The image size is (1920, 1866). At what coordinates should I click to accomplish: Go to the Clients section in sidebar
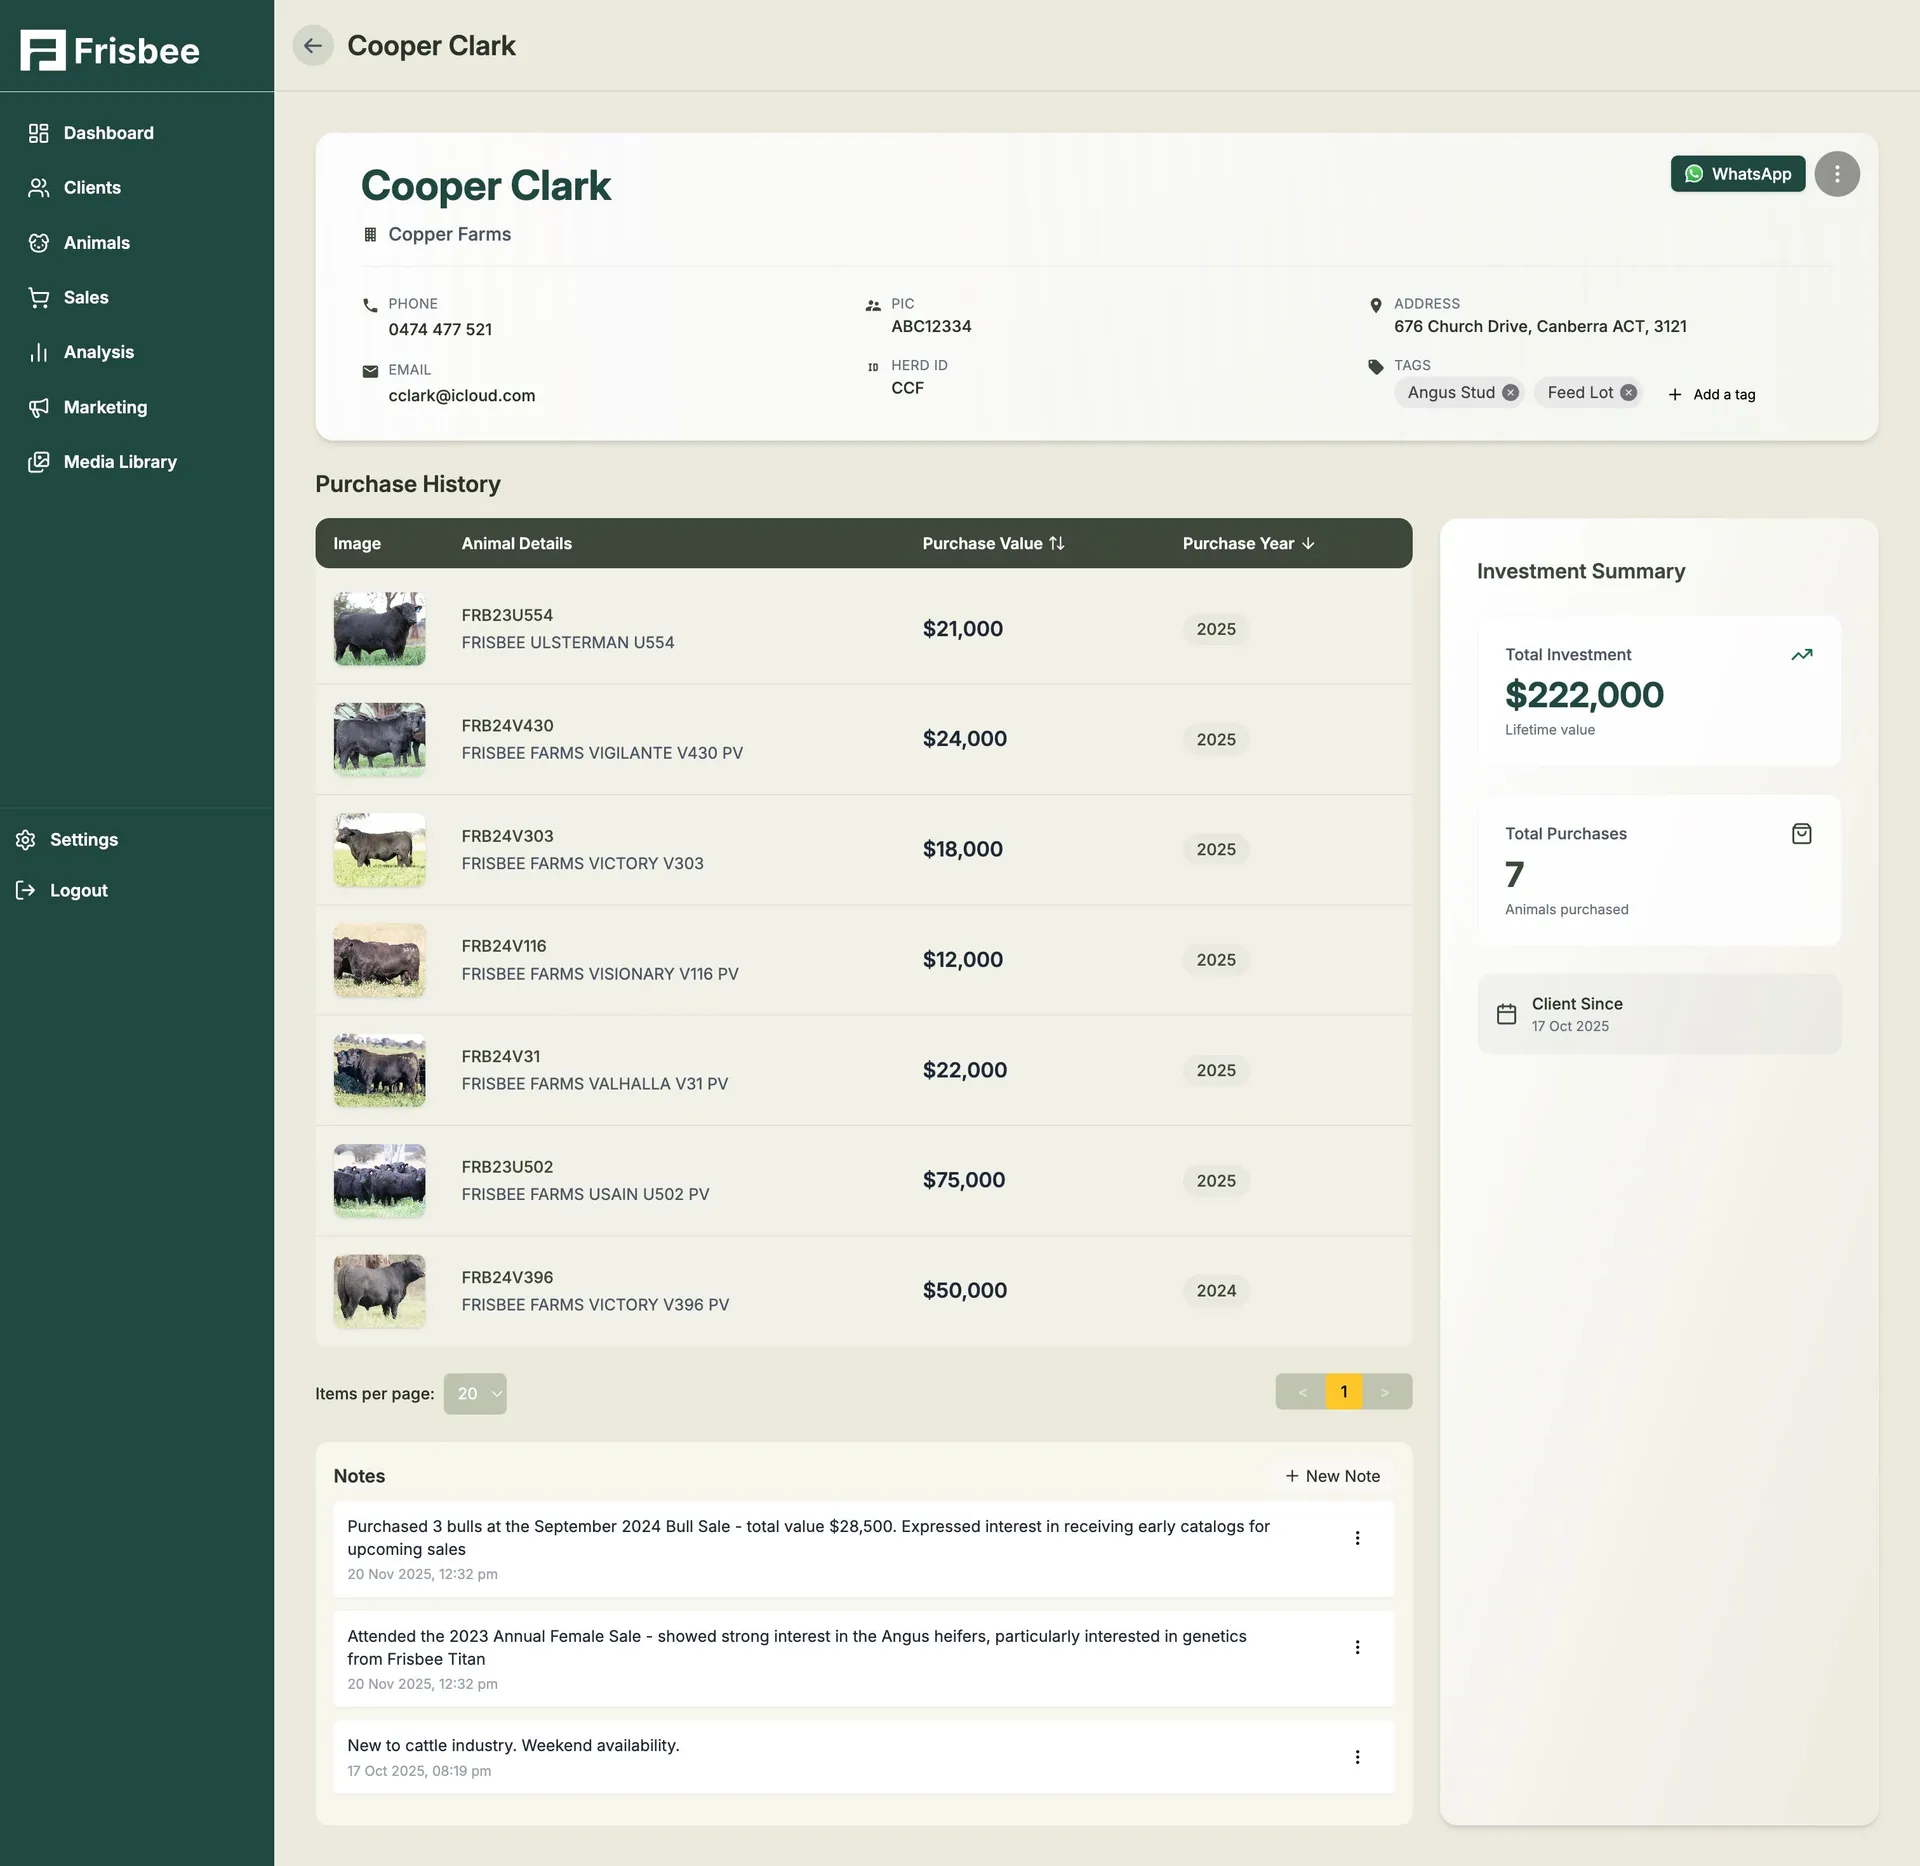point(93,188)
